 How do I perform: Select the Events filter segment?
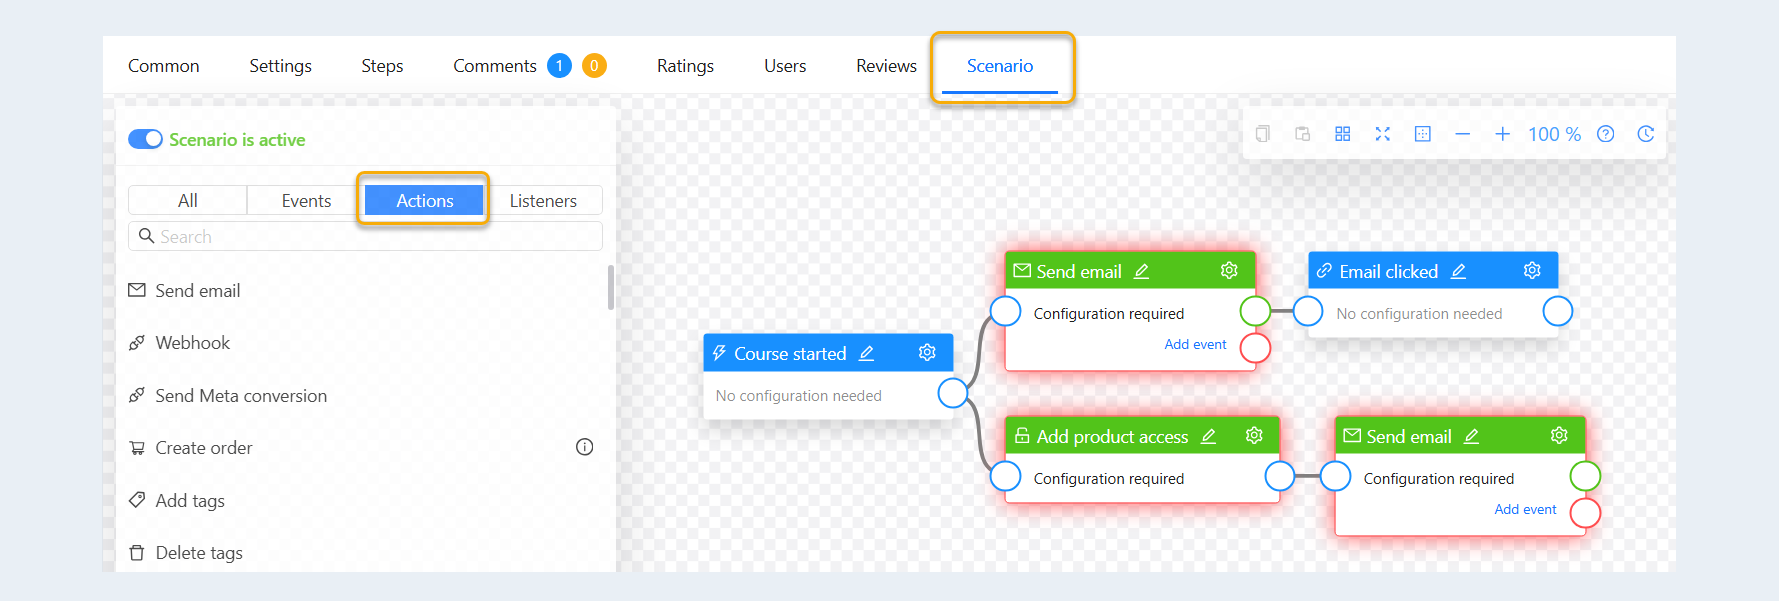(306, 200)
